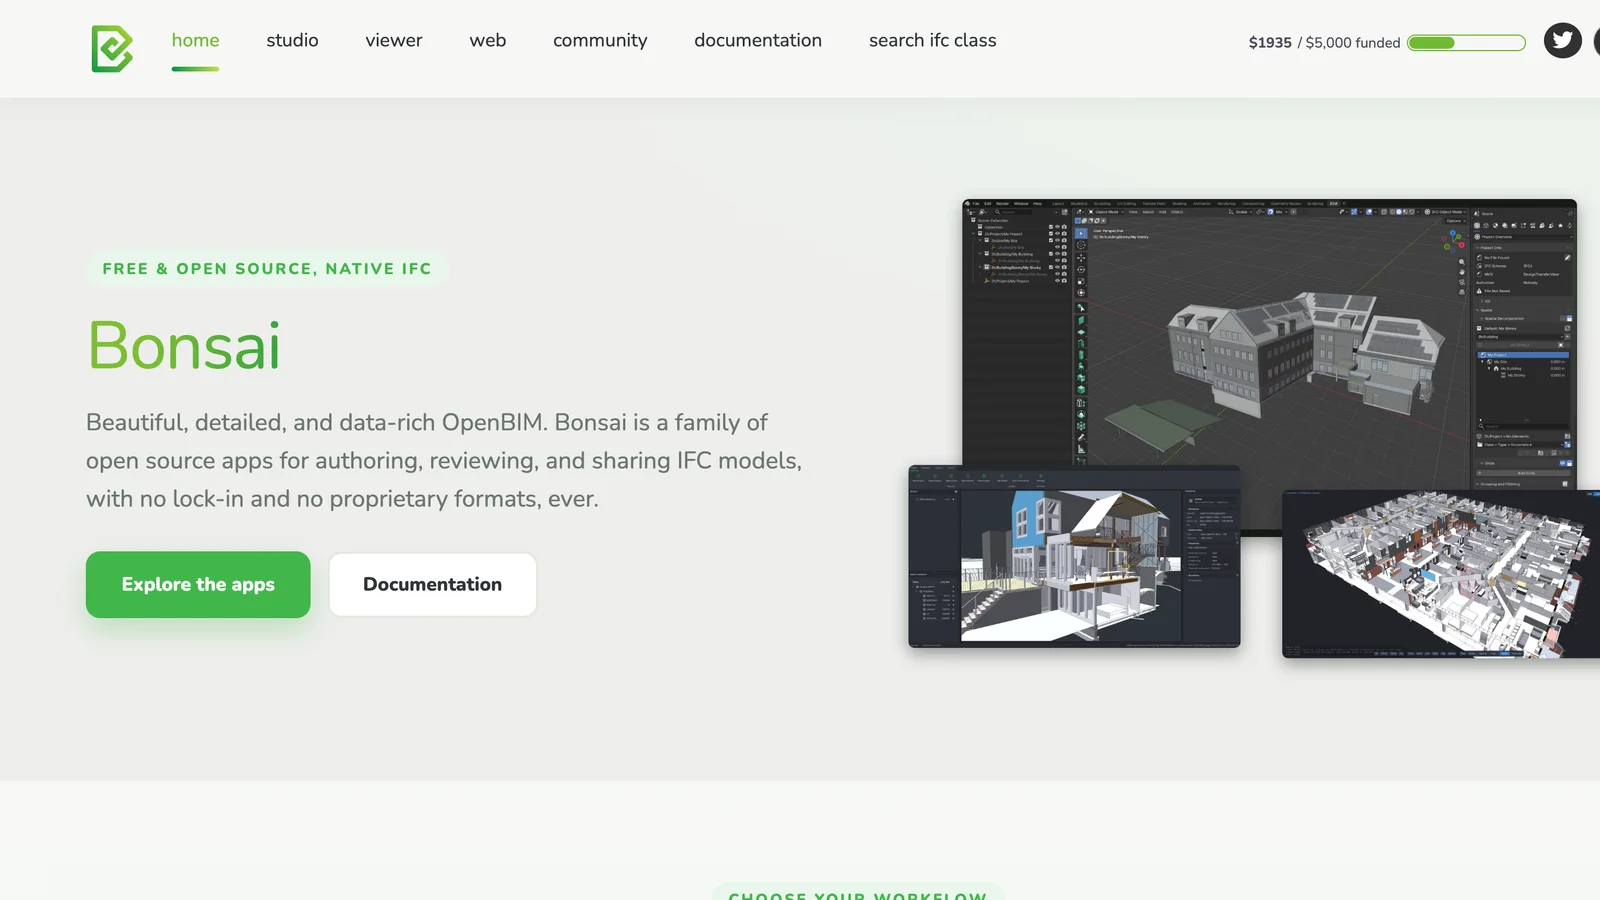Image resolution: width=1600 pixels, height=900 pixels.
Task: Click the Bonsai logo icon
Action: click(112, 49)
